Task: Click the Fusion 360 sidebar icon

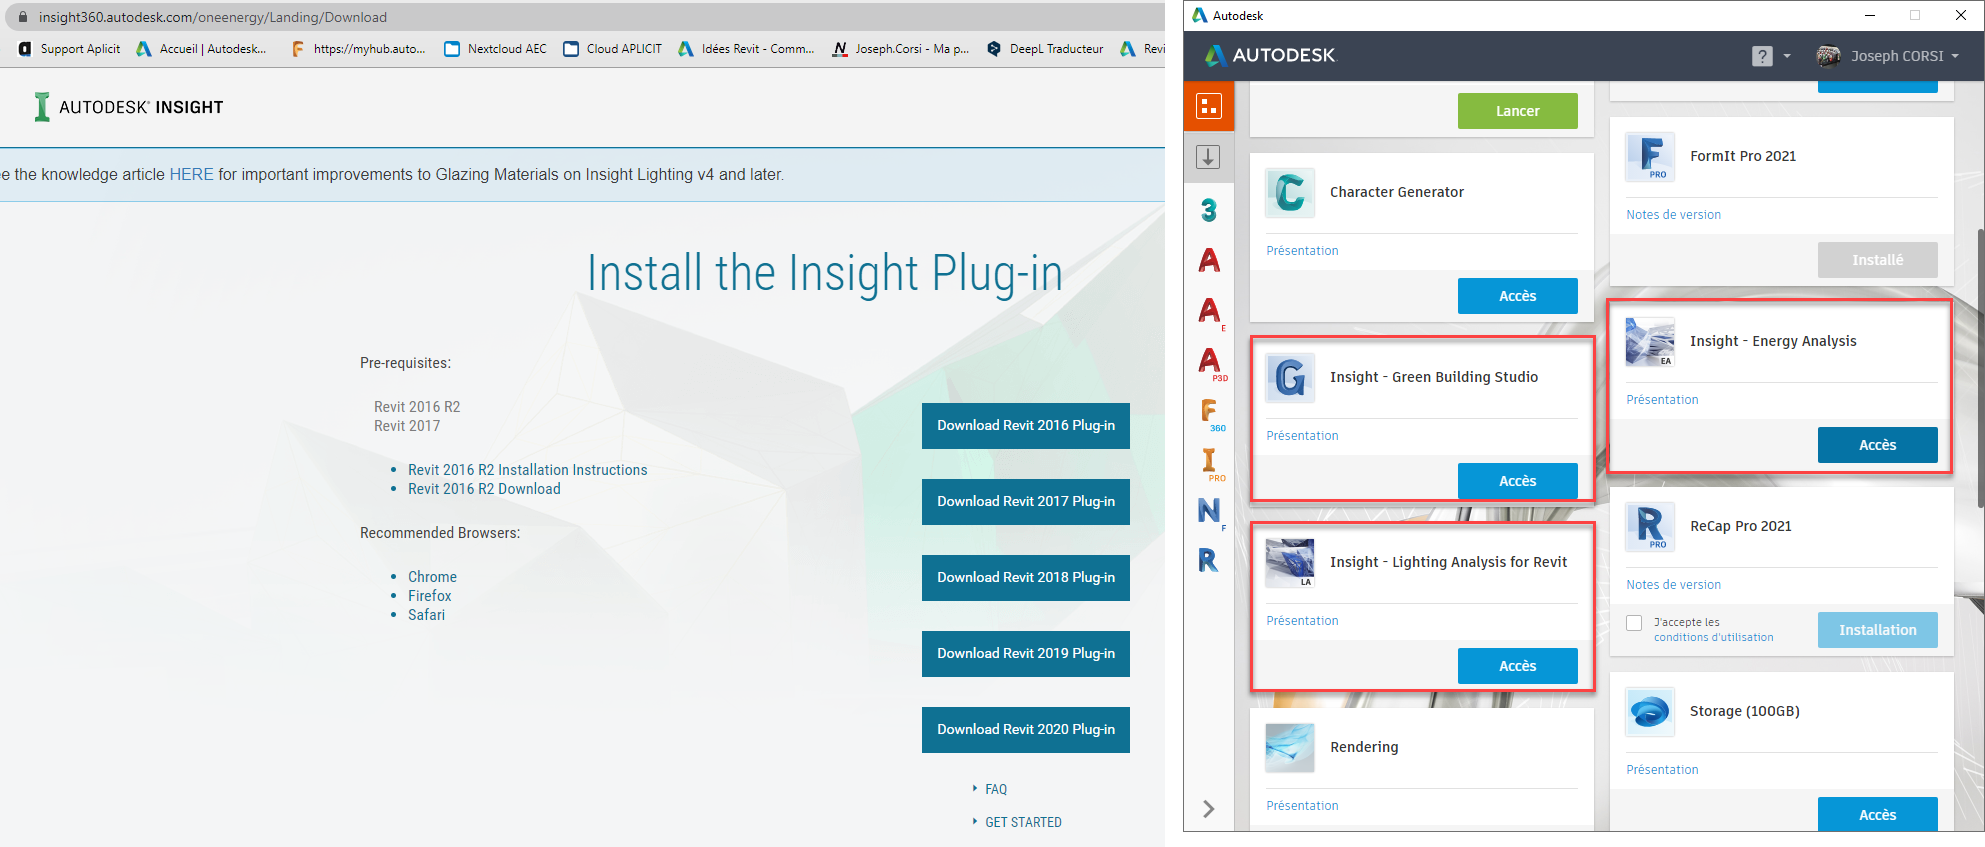Action: tap(1210, 412)
